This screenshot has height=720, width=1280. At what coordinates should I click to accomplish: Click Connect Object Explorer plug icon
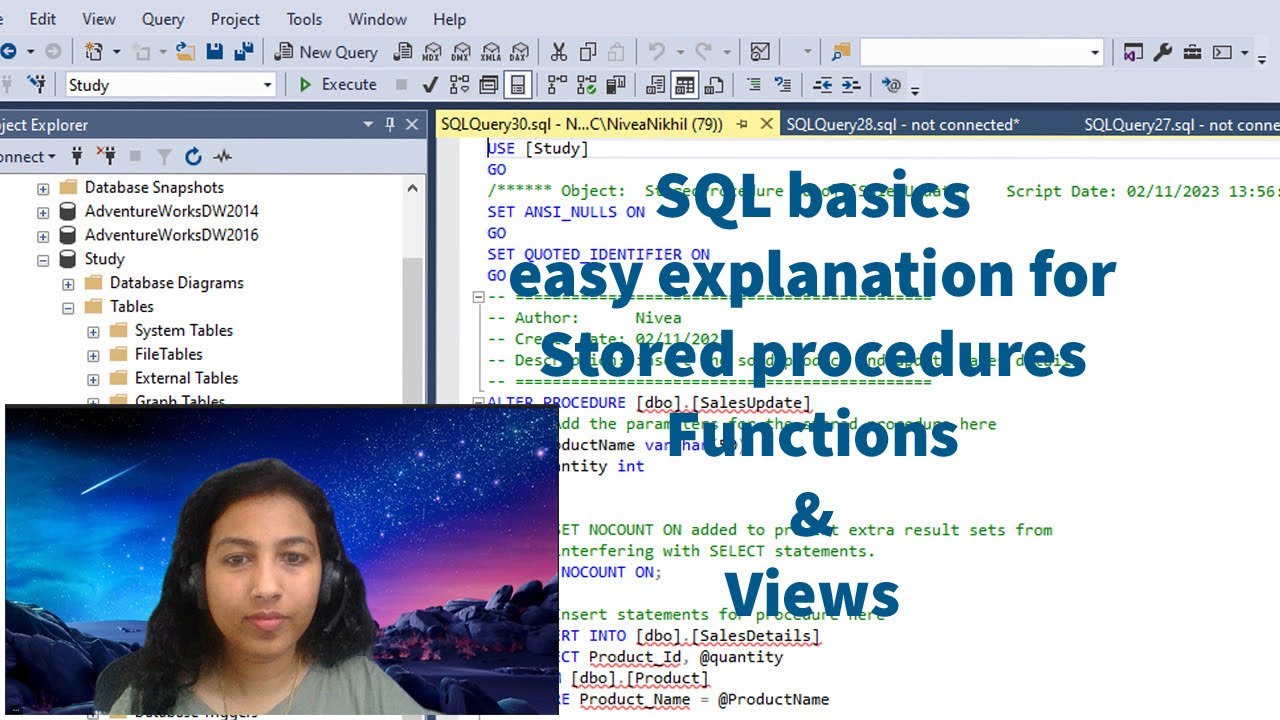coord(77,156)
